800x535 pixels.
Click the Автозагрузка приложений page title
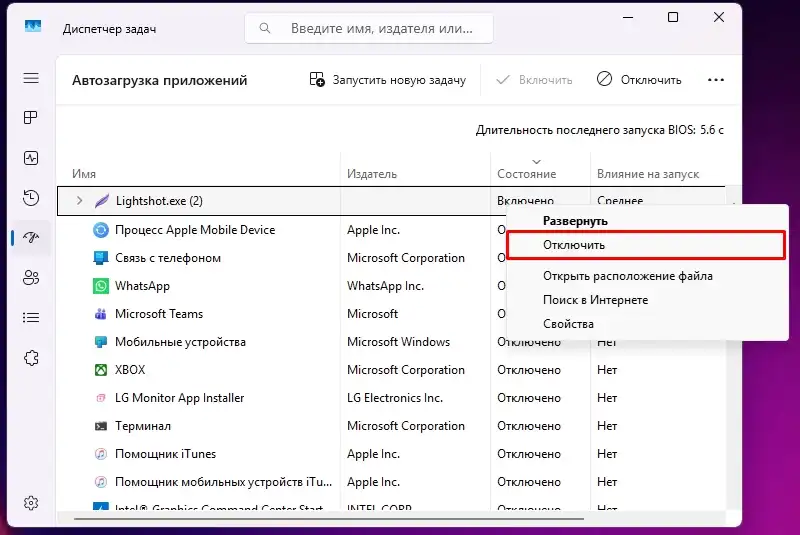click(160, 80)
